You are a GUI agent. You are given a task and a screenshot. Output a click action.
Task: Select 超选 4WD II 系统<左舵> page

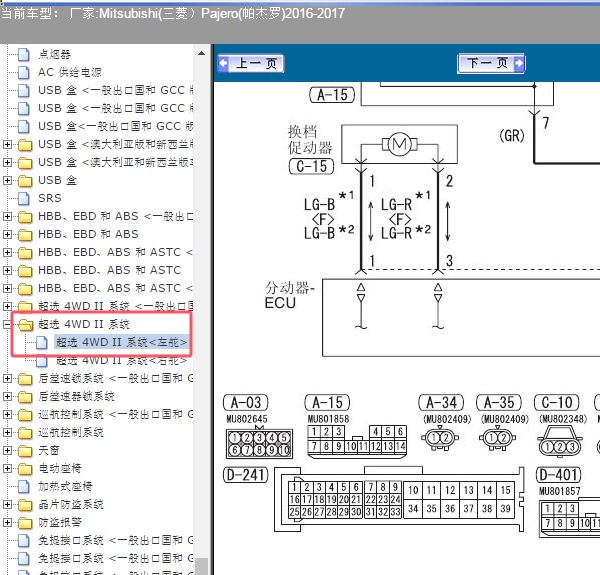point(121,342)
